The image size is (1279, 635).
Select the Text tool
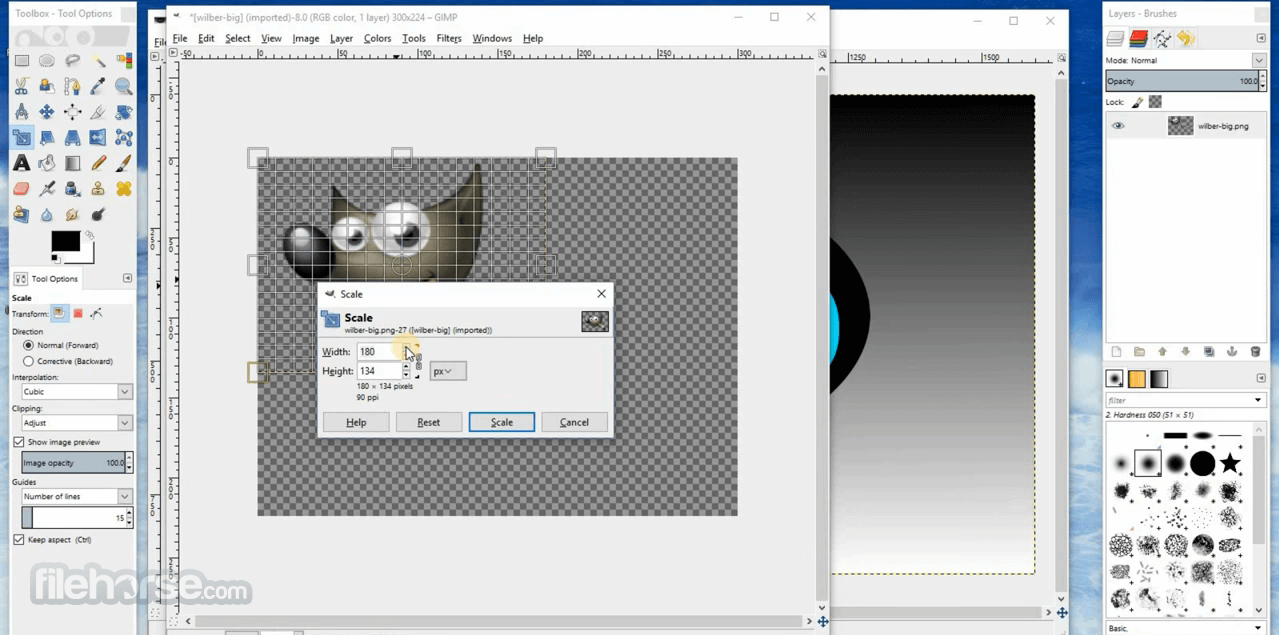click(21, 163)
